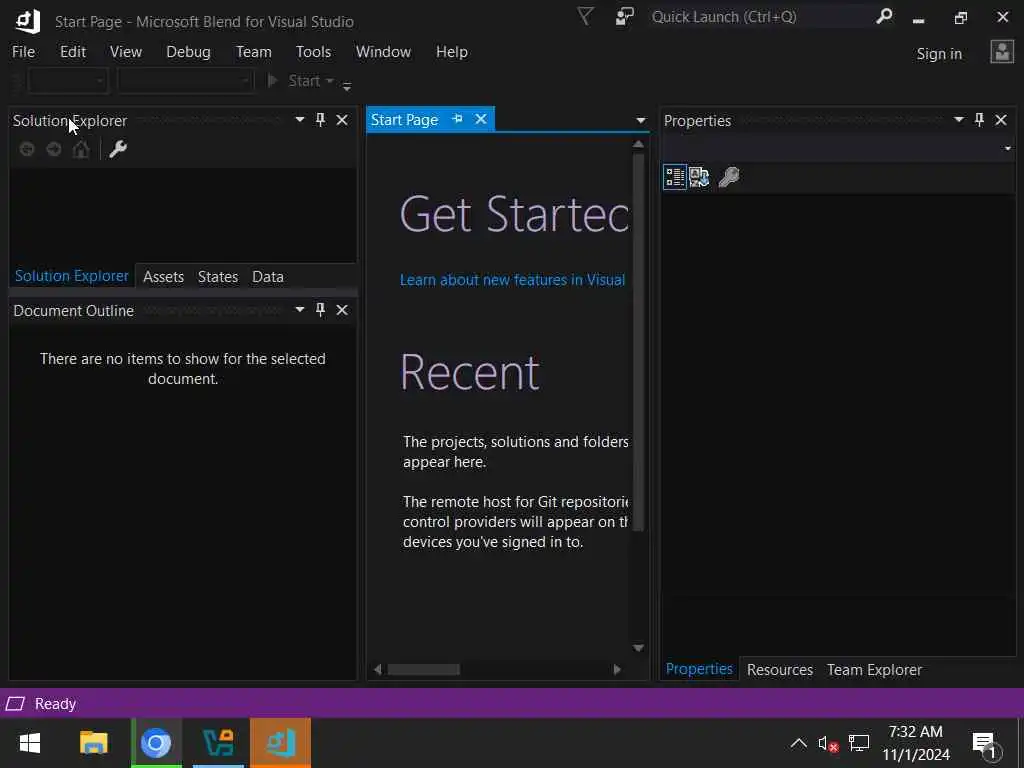Open the Windows notification center icon

coord(985,744)
